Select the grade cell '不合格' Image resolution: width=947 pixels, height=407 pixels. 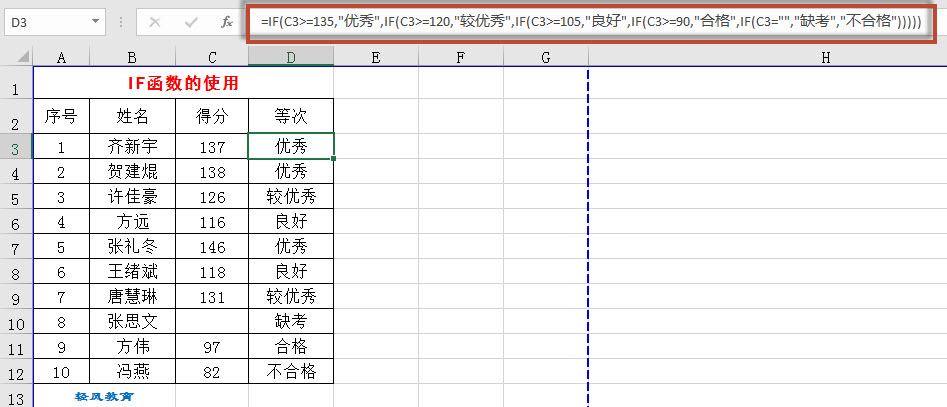[x=291, y=371]
